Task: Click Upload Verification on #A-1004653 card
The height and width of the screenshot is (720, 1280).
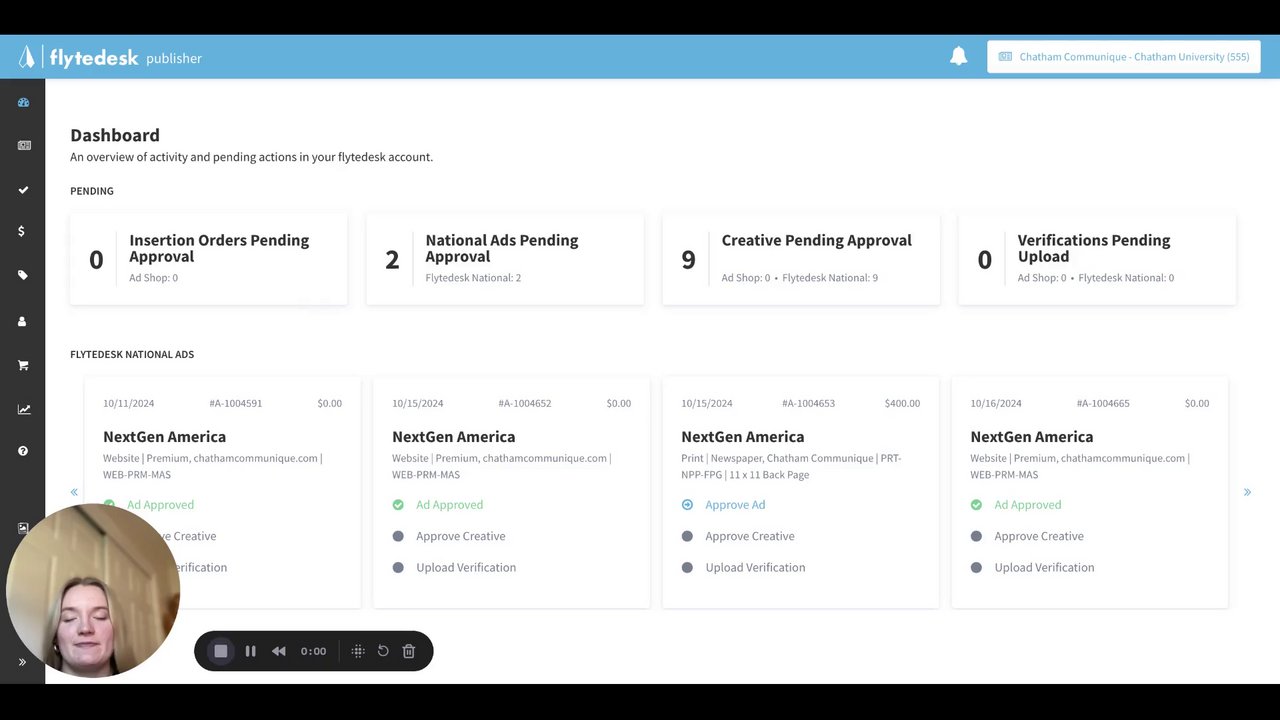Action: coord(755,567)
